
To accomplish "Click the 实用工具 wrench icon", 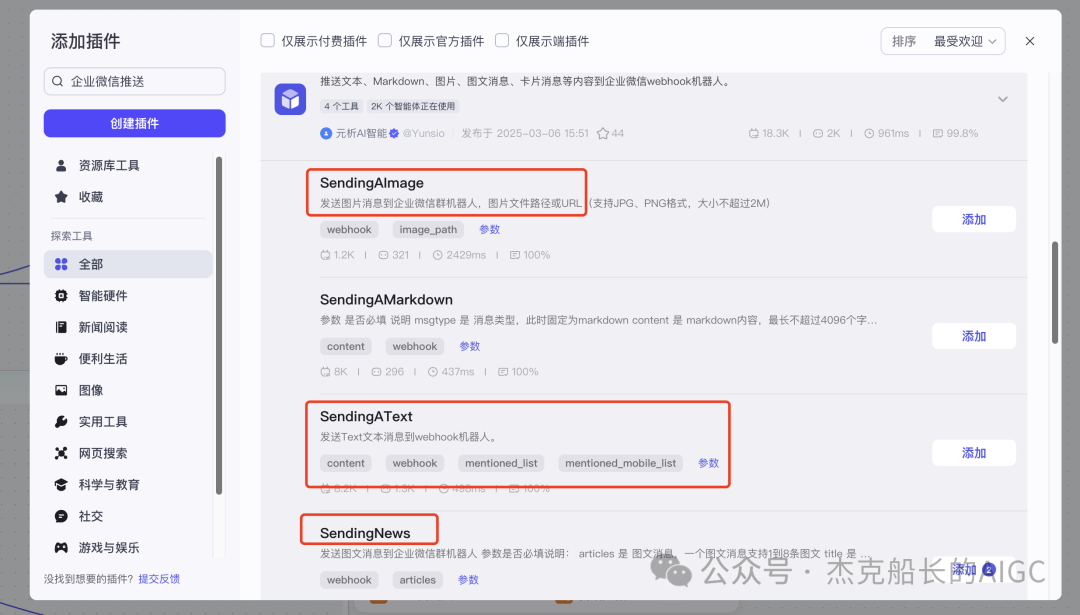I will pyautogui.click(x=61, y=421).
